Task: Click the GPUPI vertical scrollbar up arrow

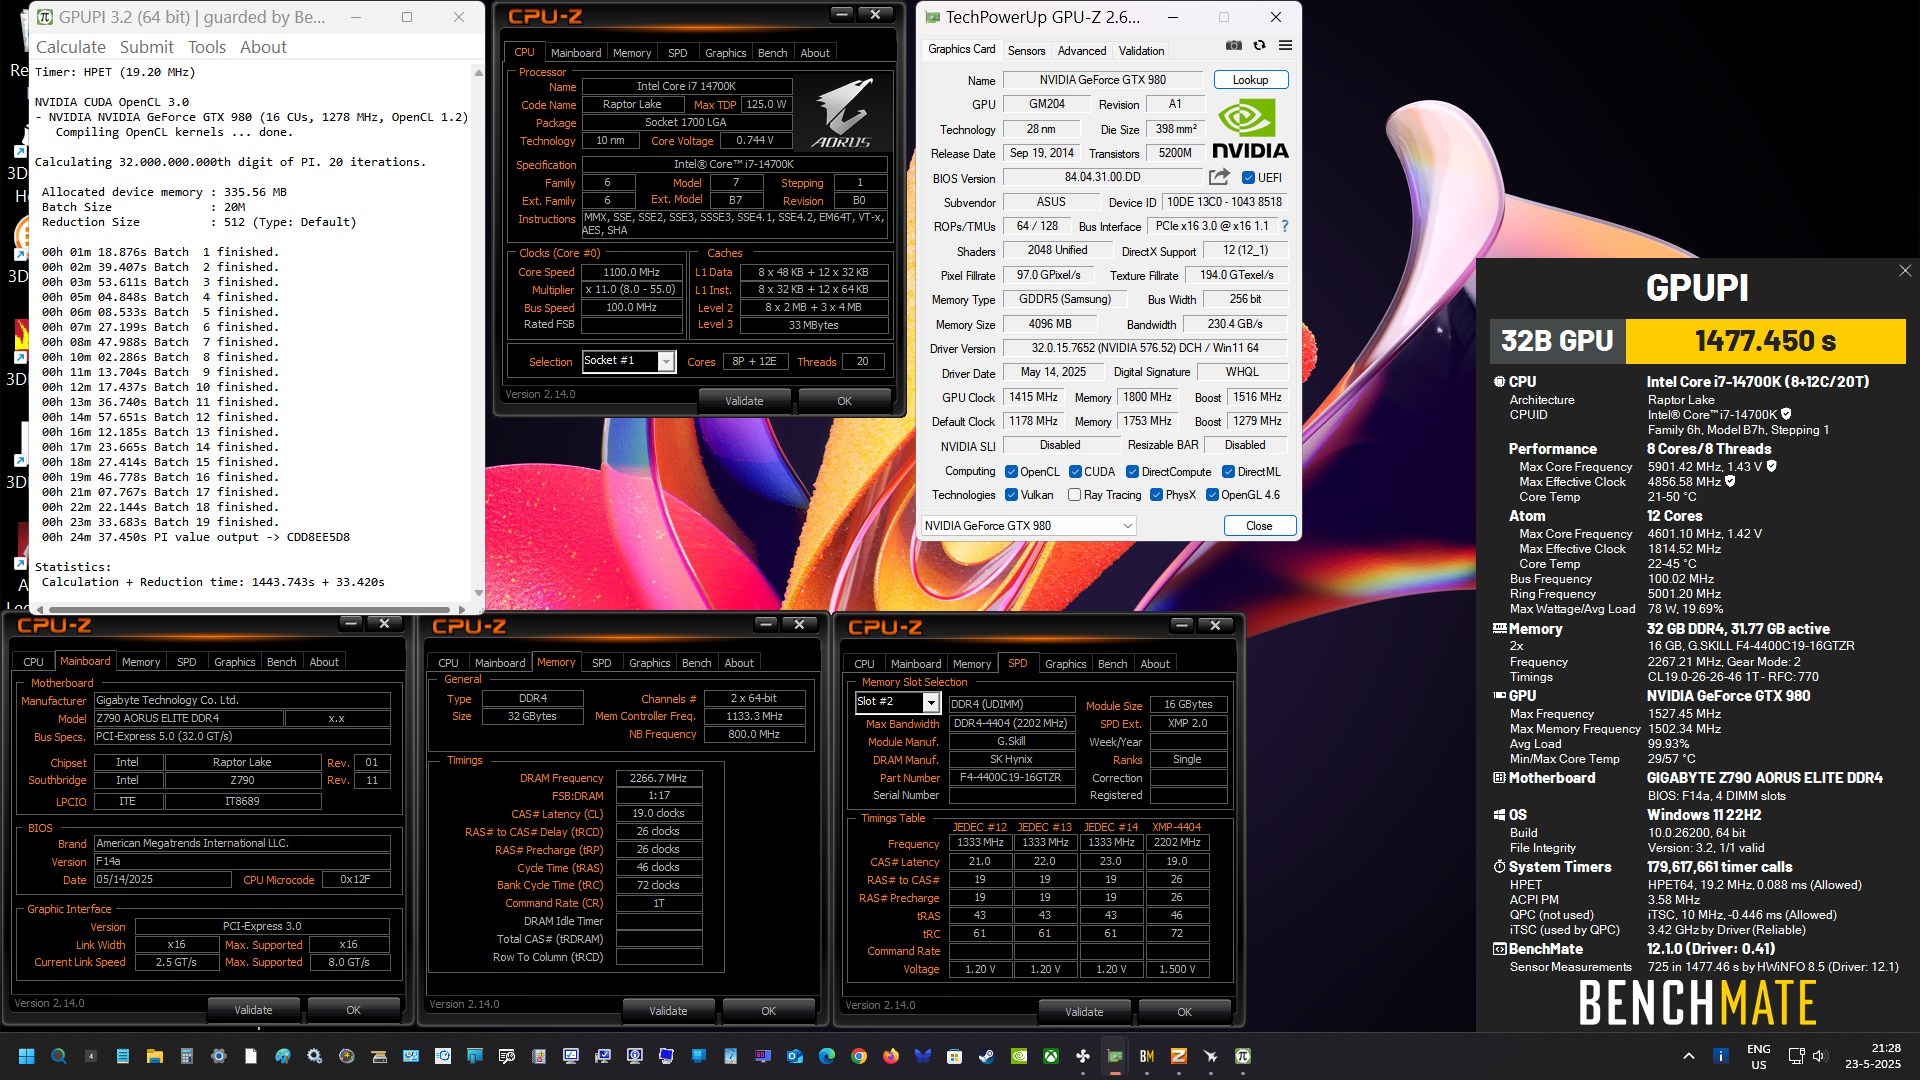Action: tap(478, 72)
